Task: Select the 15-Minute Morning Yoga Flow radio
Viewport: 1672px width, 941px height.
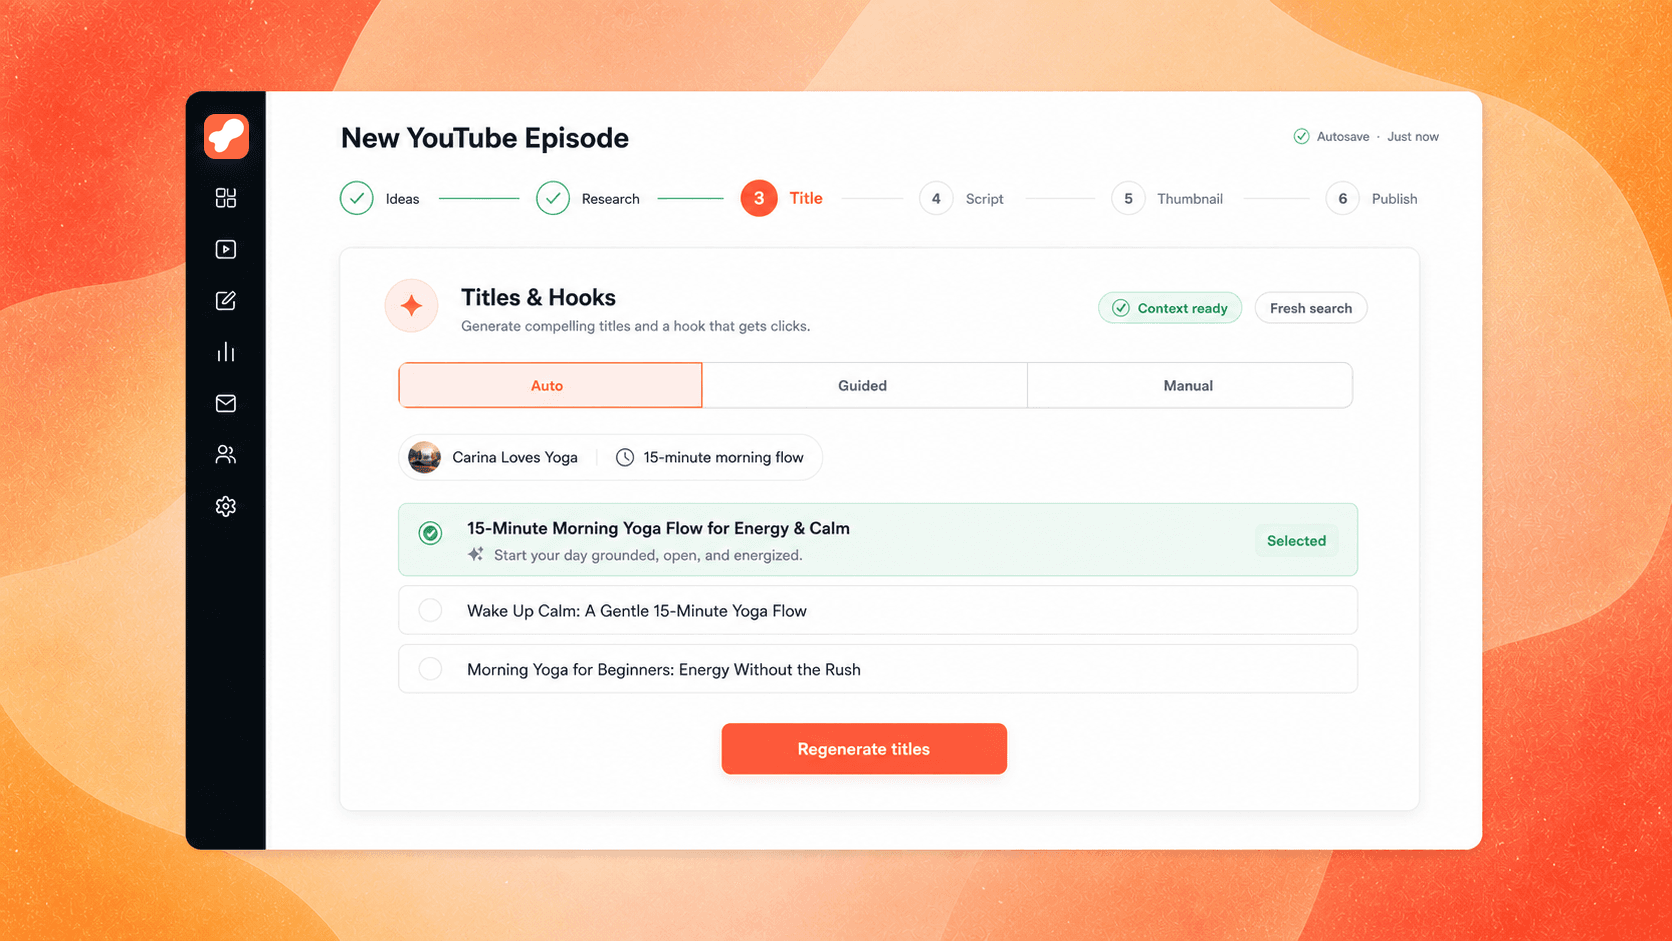Action: (x=431, y=533)
